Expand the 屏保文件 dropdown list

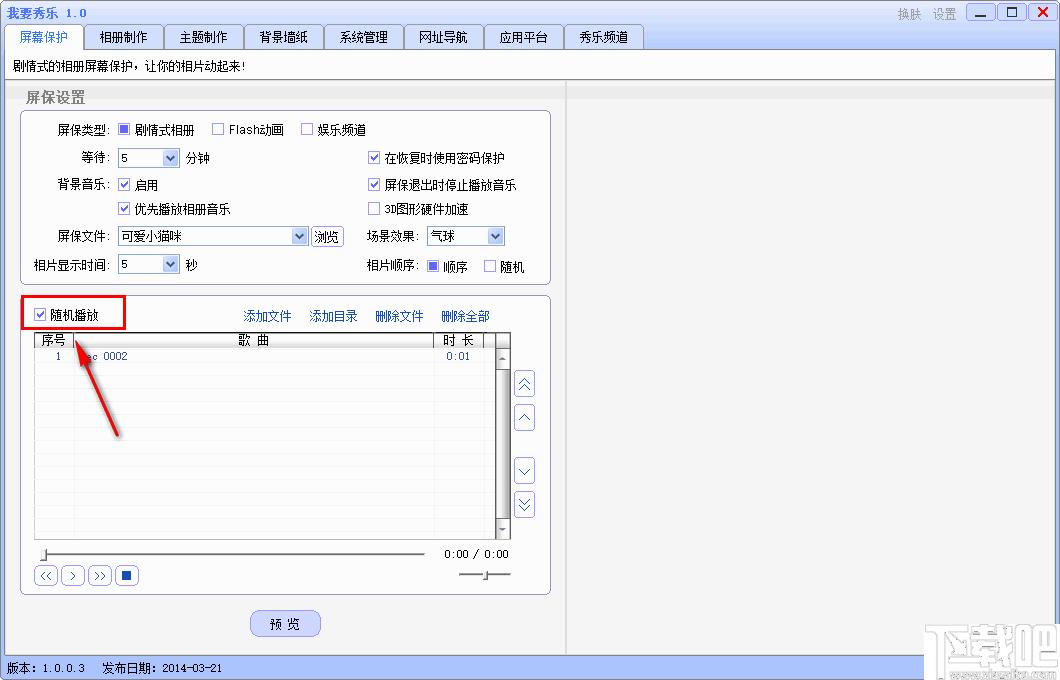[x=299, y=236]
